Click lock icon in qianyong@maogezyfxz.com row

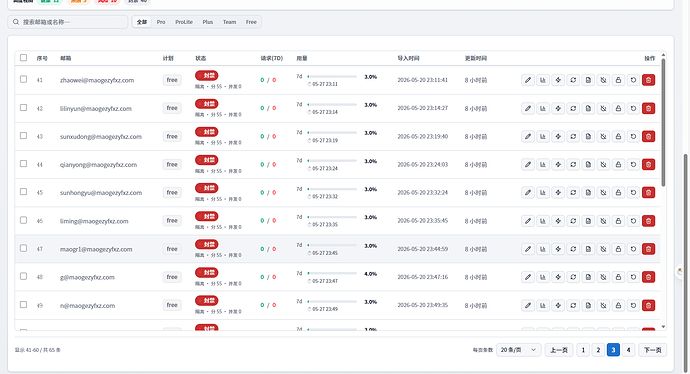pos(618,165)
